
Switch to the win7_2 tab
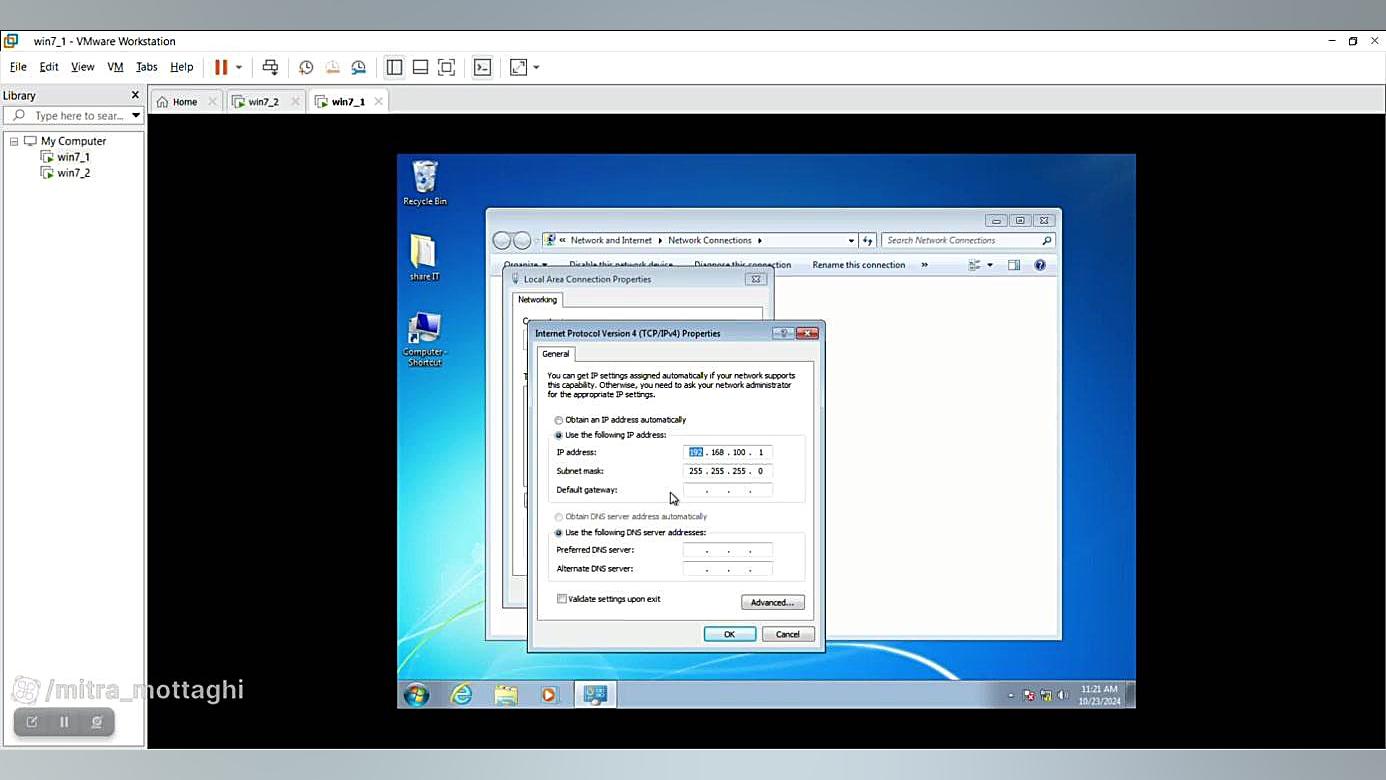click(x=263, y=102)
